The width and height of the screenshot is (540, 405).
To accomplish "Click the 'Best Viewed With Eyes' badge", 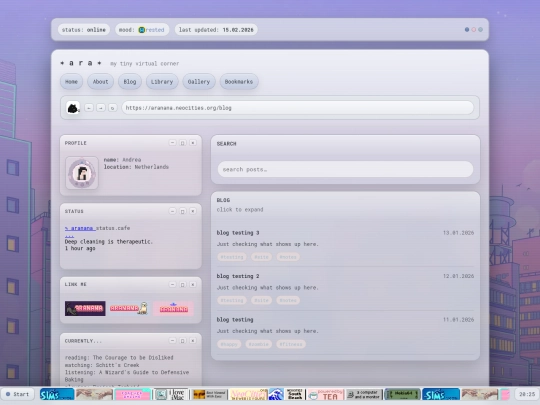I will [209, 394].
